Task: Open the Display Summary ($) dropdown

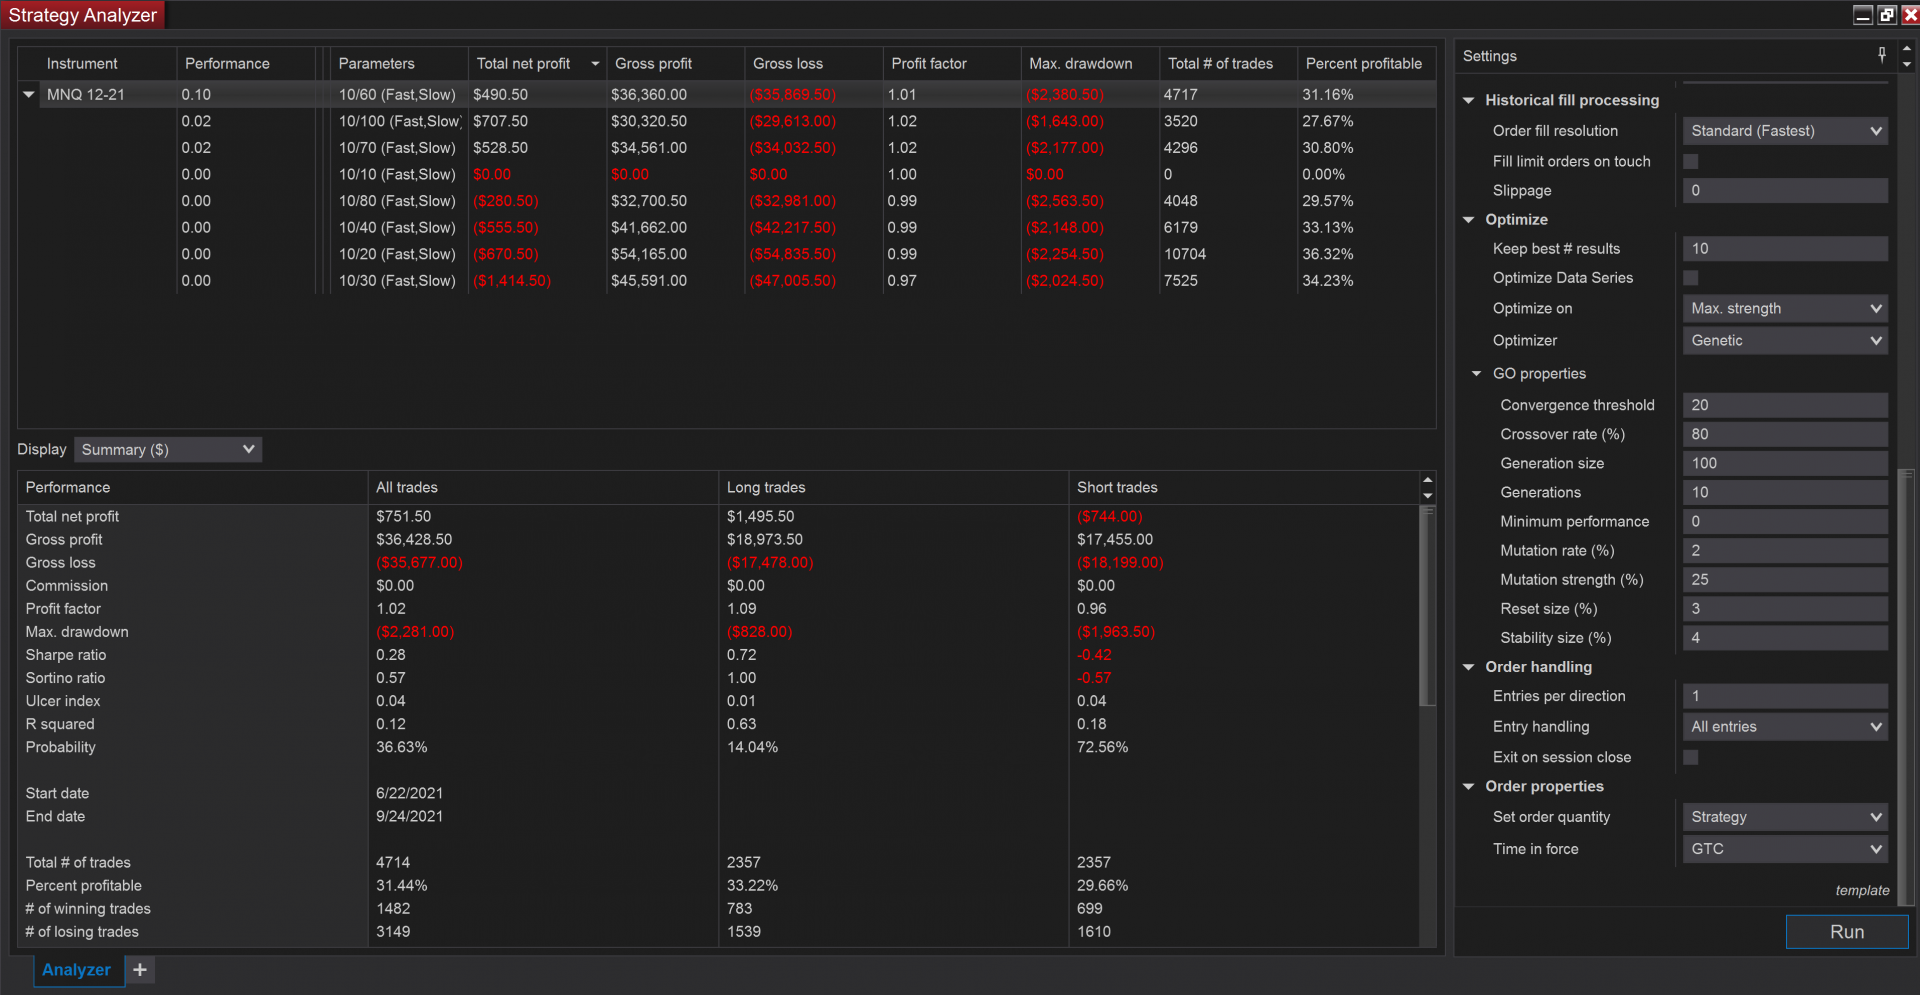Action: (x=168, y=450)
